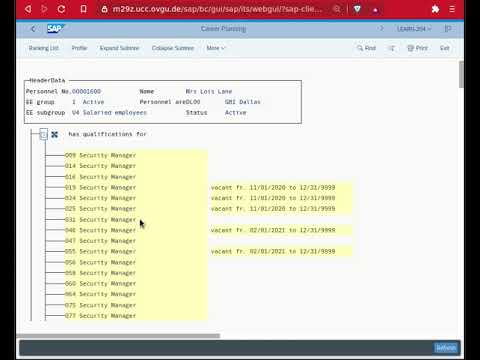
Task: Click the find-next icon beside Find
Action: [x=392, y=48]
